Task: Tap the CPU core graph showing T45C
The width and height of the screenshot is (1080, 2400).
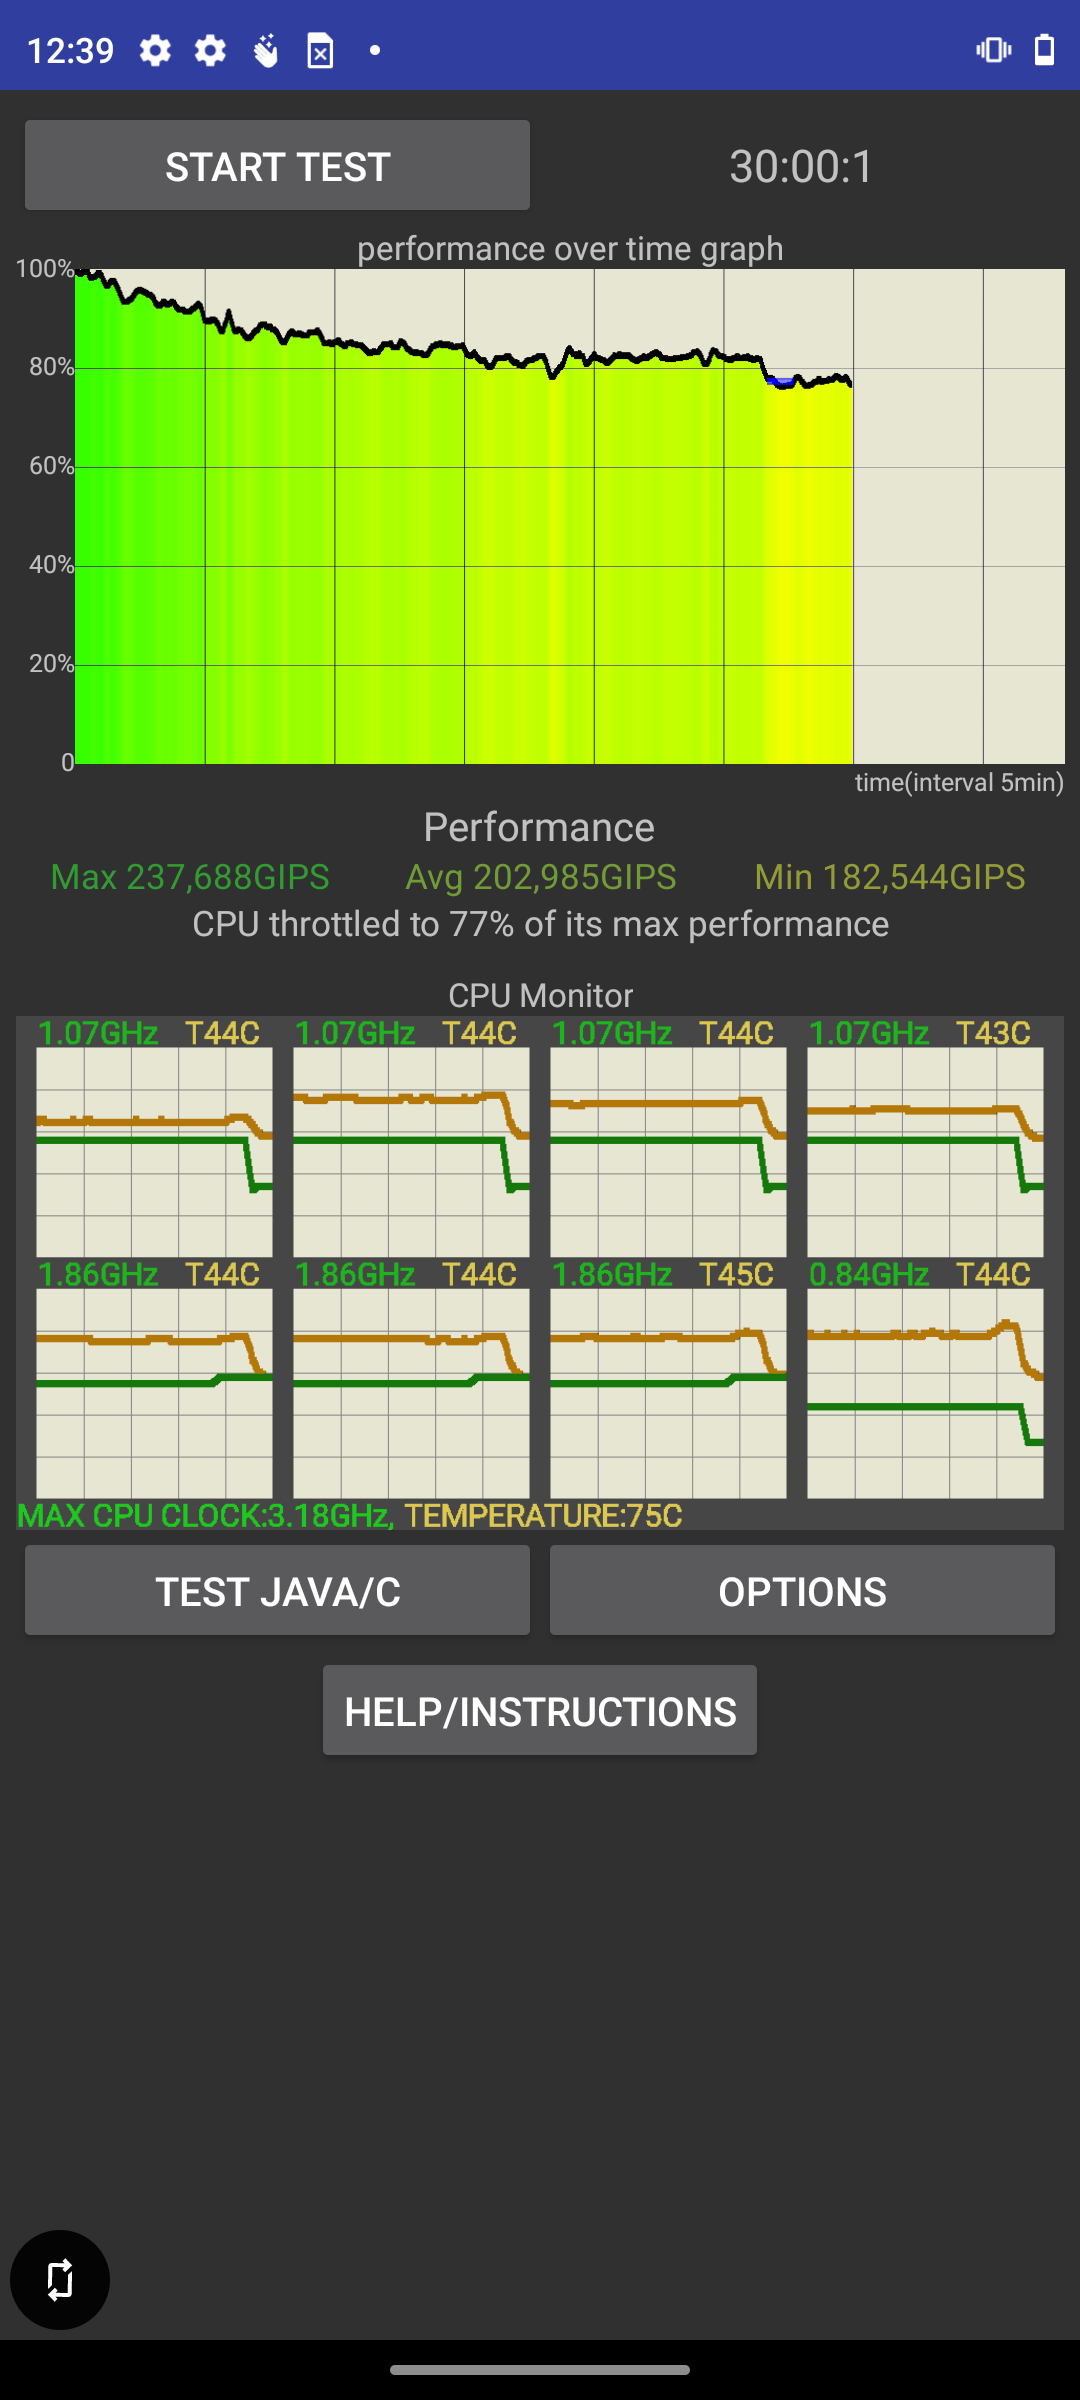Action: tap(668, 1392)
